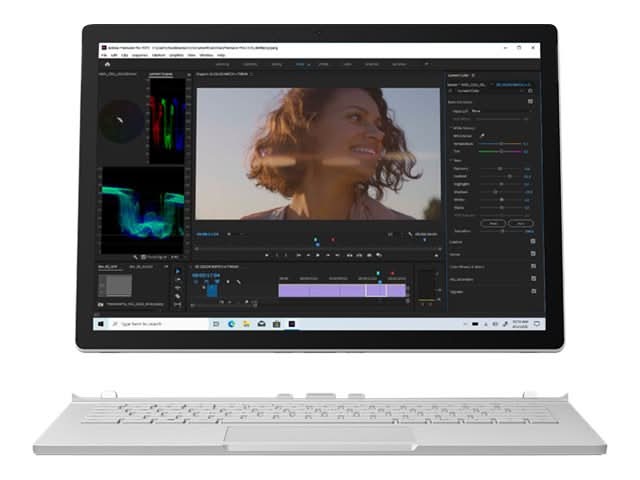Expand the HSL Secondary section
Viewport: 640px width, 480px height.
[x=462, y=279]
